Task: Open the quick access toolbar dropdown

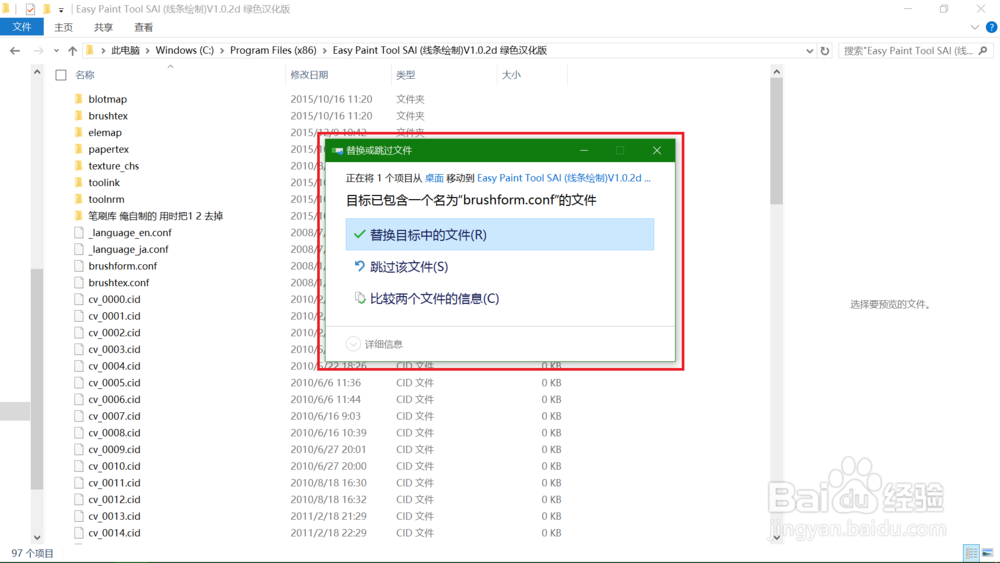Action: coord(61,10)
